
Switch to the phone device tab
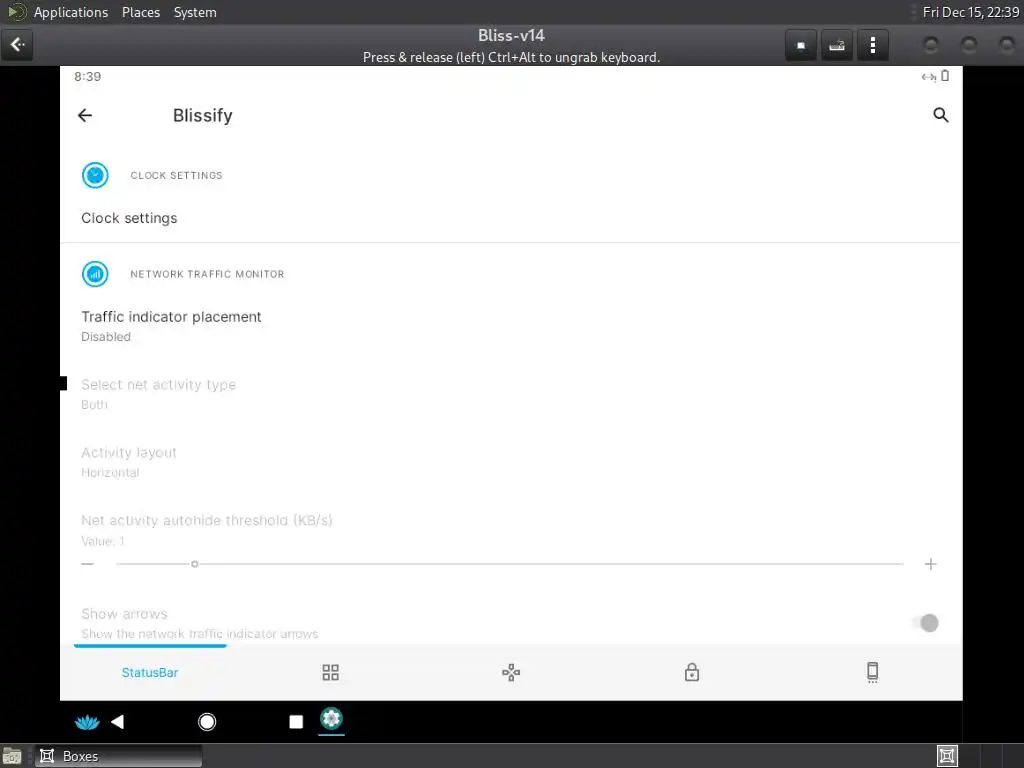coord(872,672)
